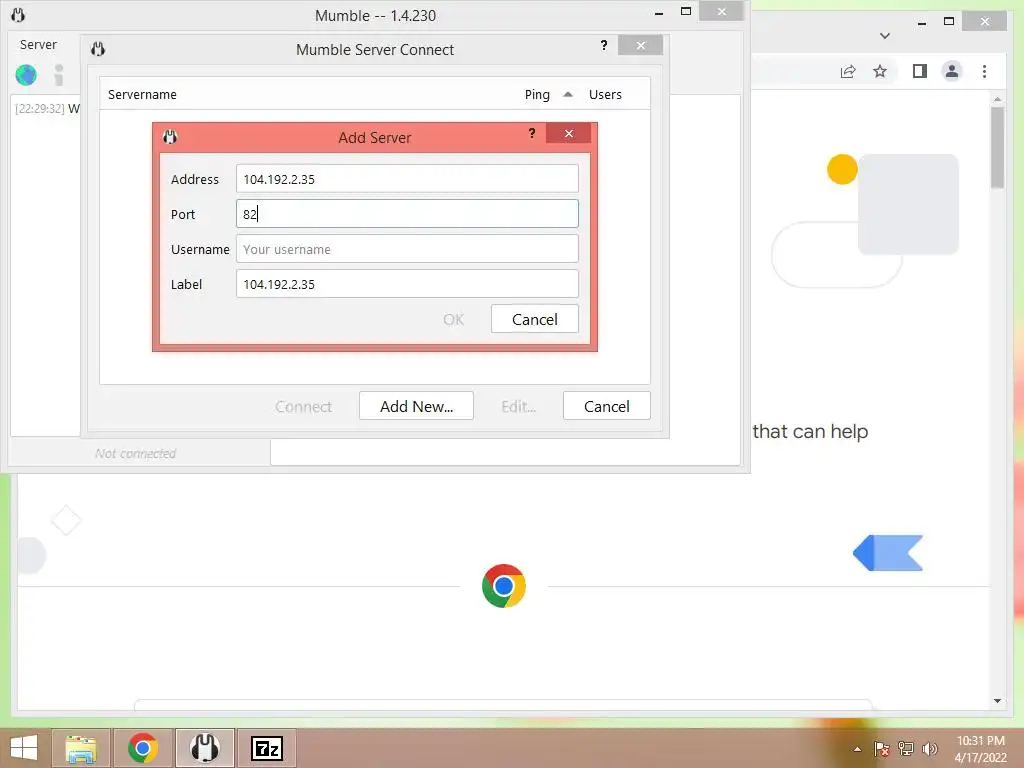Click the Mumble chat message input bar

pos(505,453)
